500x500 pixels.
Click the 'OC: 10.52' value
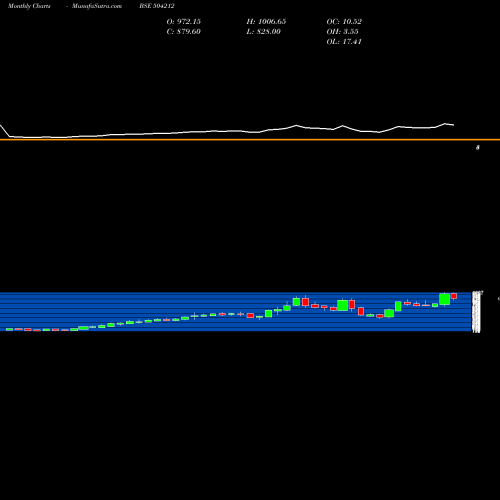[344, 22]
